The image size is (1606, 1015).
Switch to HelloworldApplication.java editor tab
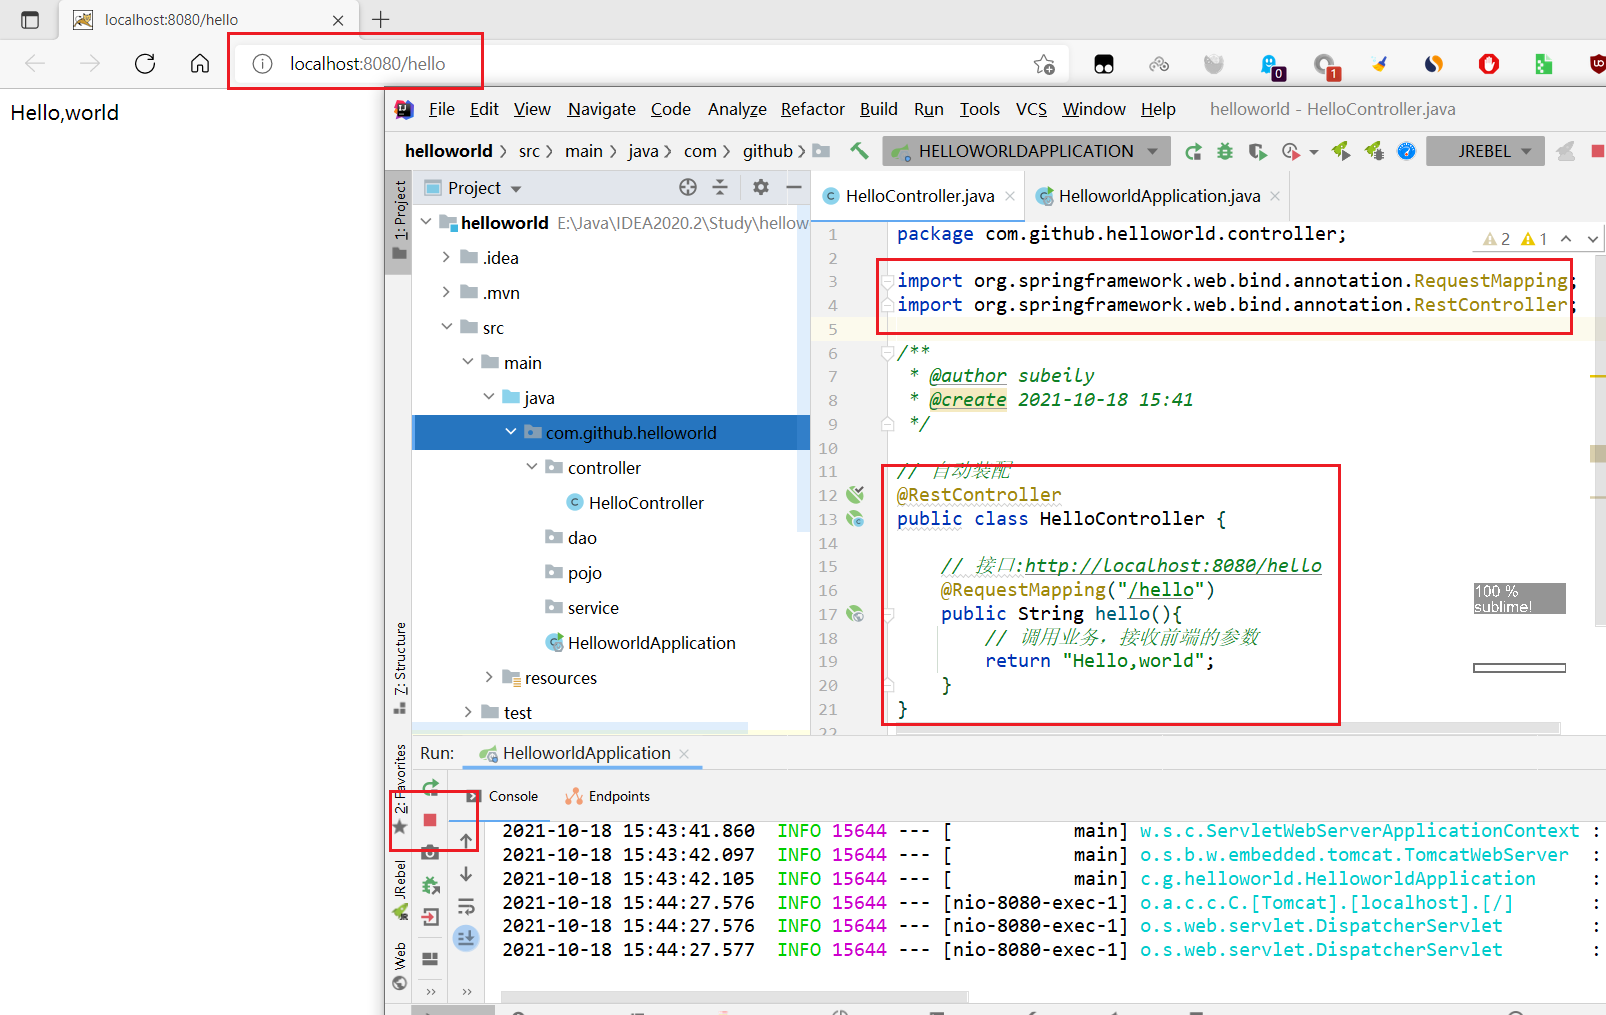[1158, 196]
